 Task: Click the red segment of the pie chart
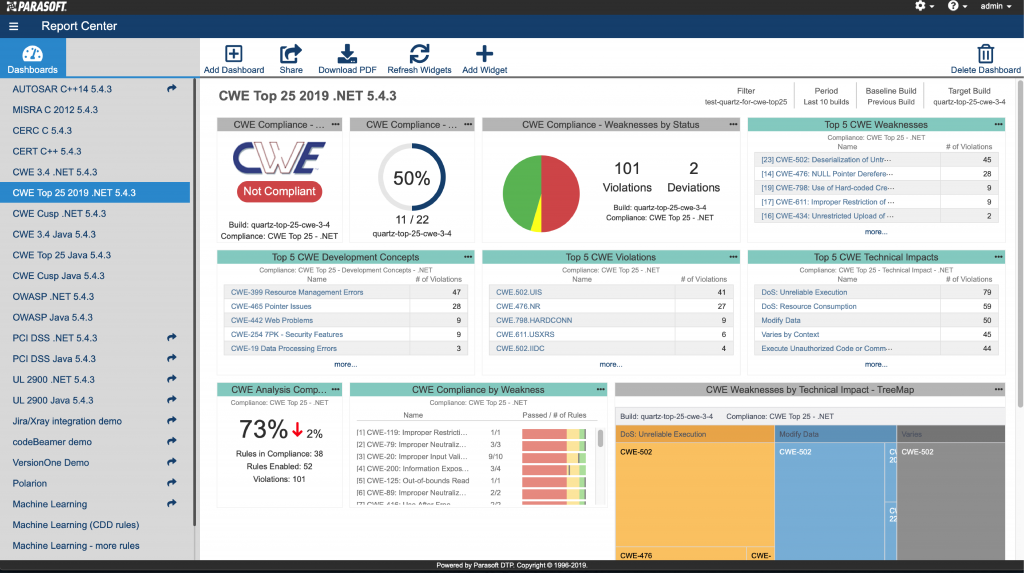click(562, 193)
